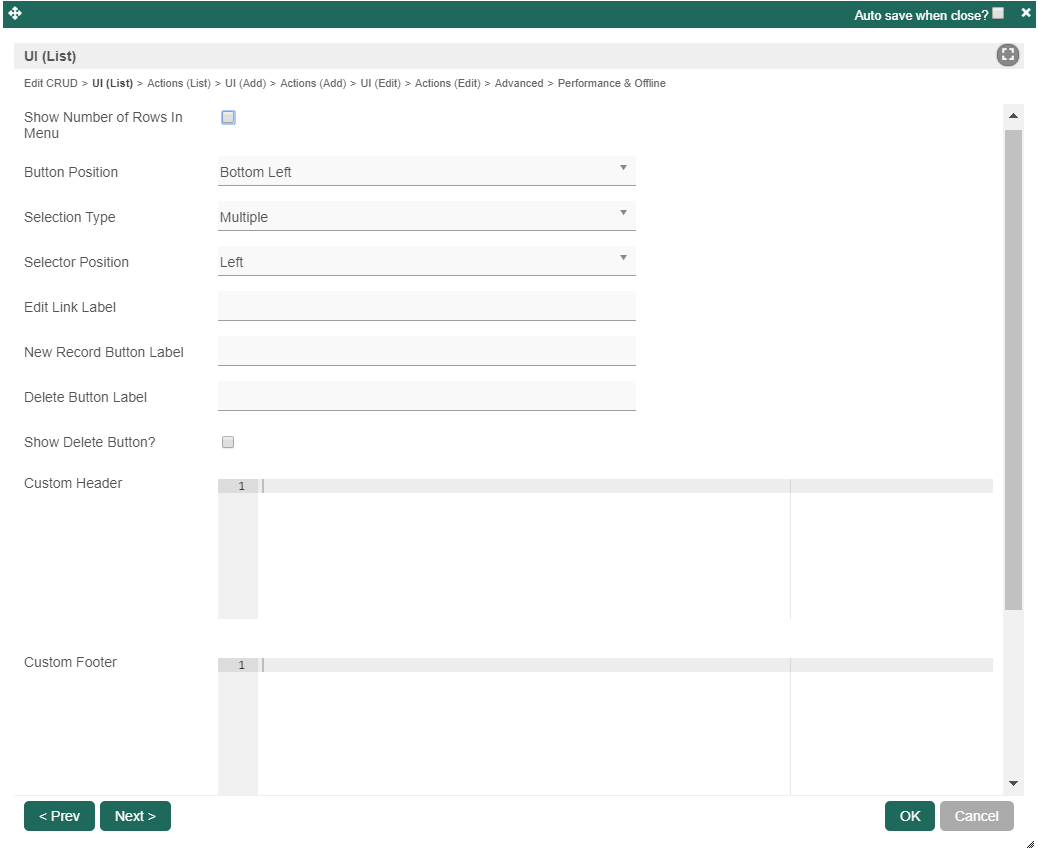1038x851 pixels.
Task: Expand the Selection Type dropdown
Action: pos(426,217)
